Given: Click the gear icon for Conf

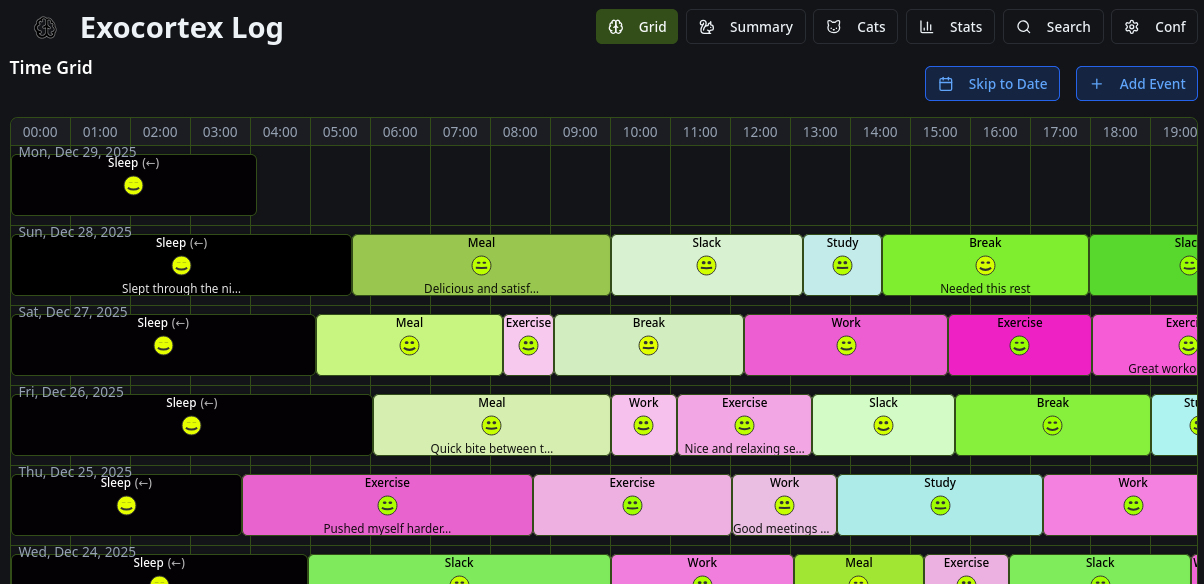Looking at the screenshot, I should point(1132,27).
